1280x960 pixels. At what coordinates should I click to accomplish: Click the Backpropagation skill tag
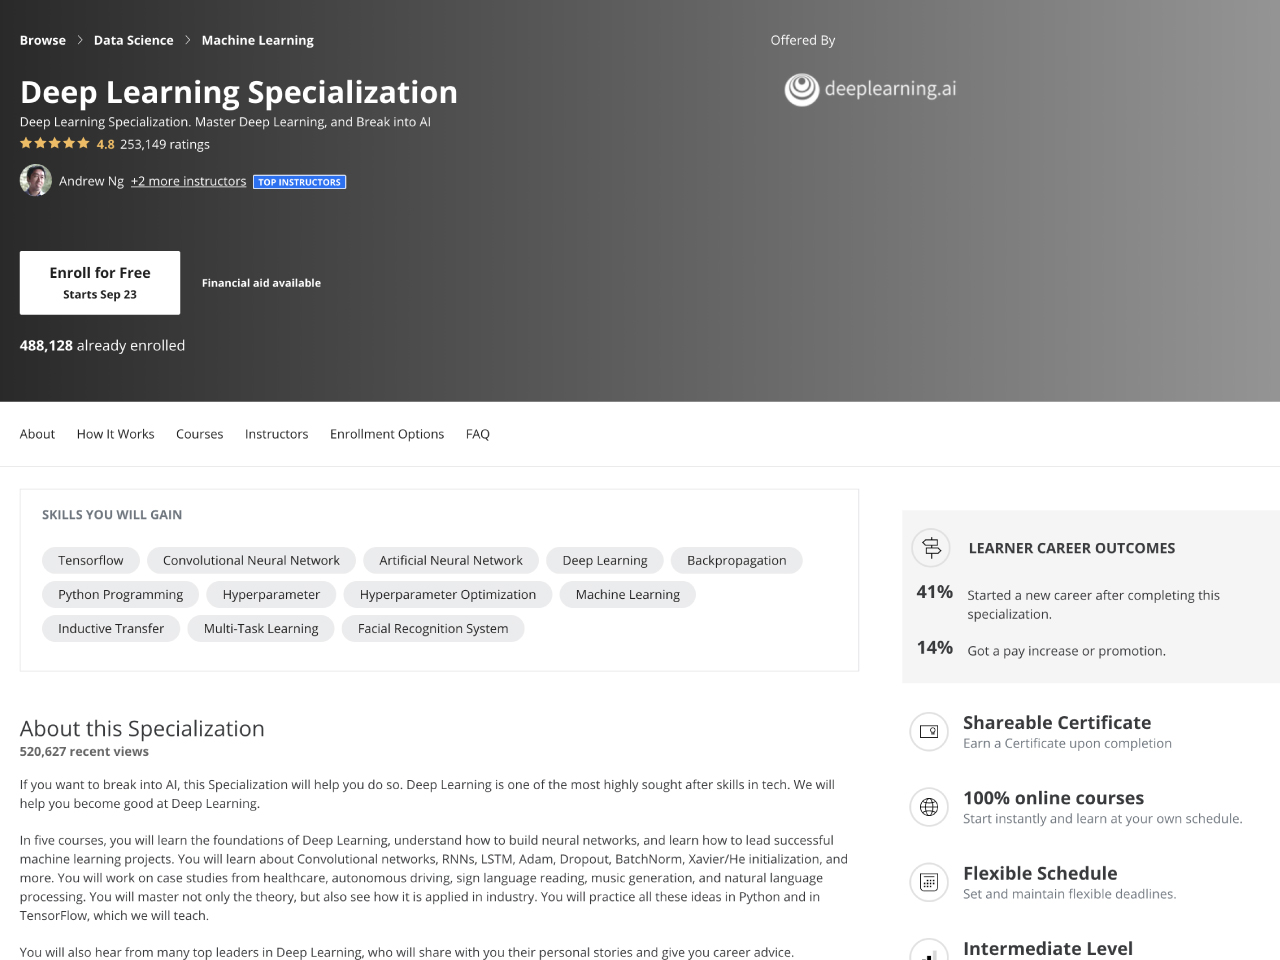[737, 560]
